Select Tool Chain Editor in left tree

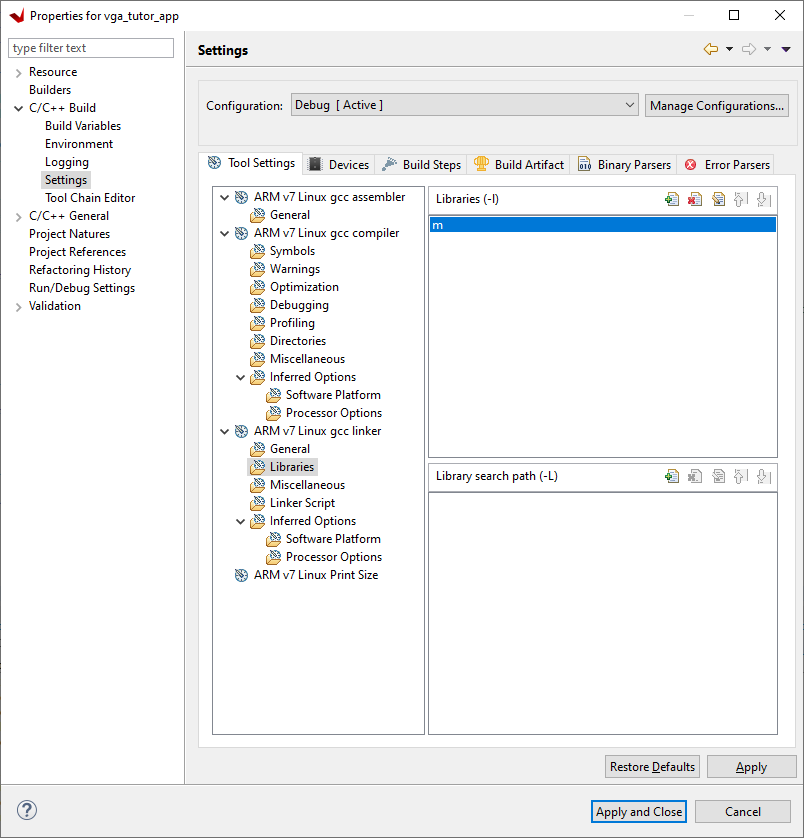tap(90, 198)
